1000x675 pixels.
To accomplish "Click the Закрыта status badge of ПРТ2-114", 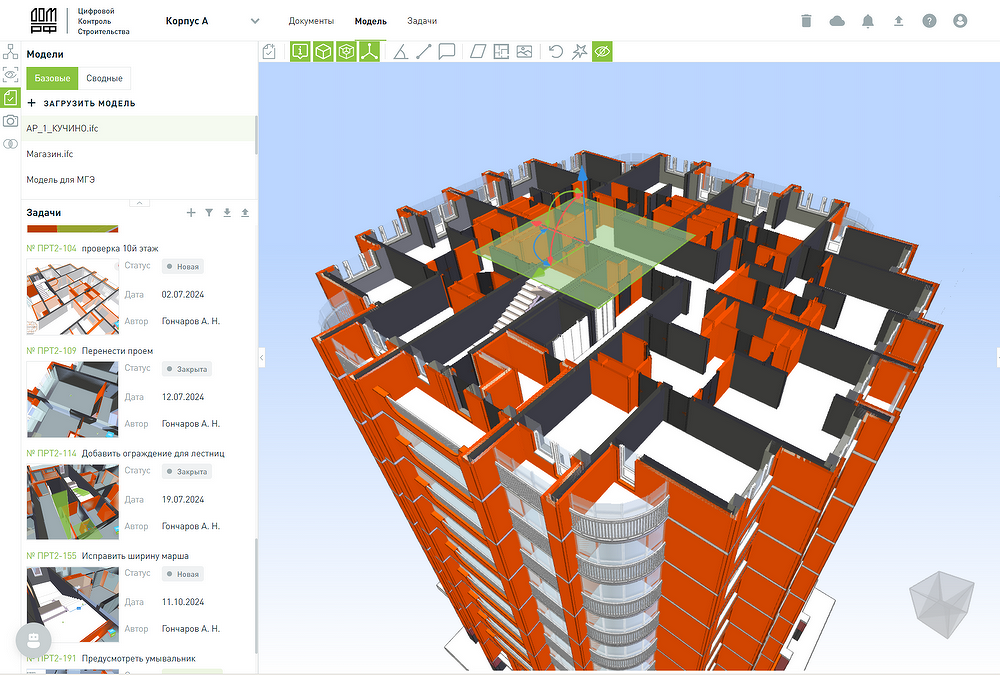I will (x=186, y=472).
